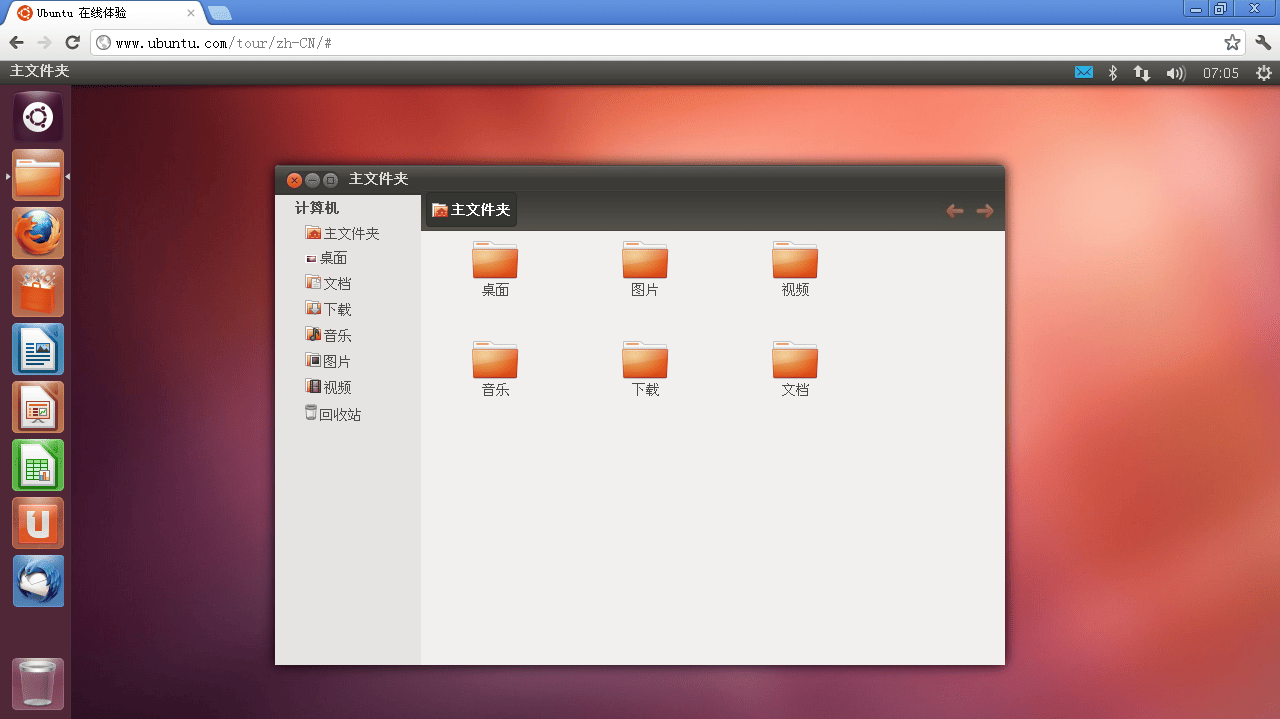The height and width of the screenshot is (719, 1280).
Task: Launch LibreOffice Calc spreadsheet app
Action: click(x=38, y=466)
